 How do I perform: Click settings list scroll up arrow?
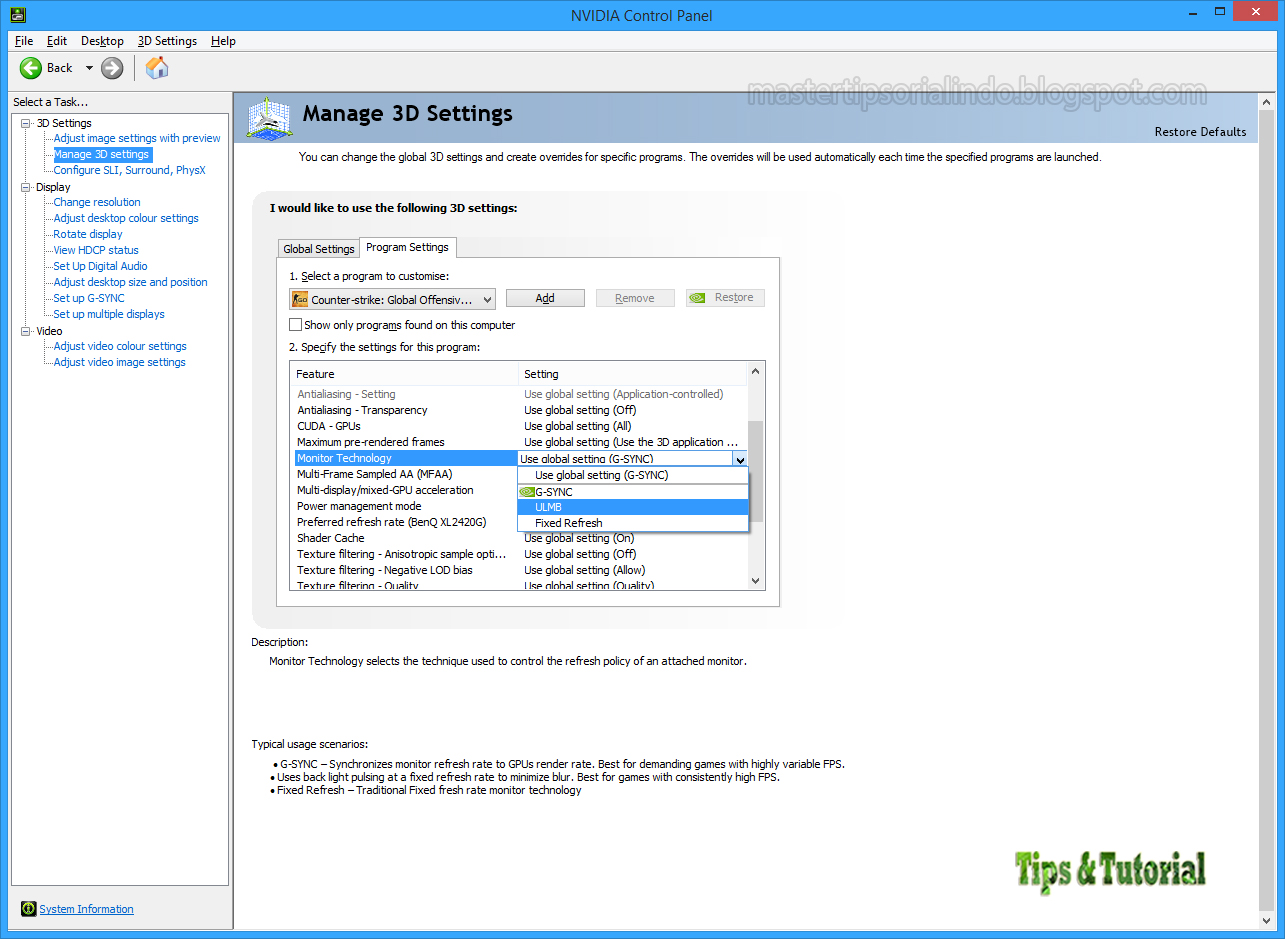(755, 372)
